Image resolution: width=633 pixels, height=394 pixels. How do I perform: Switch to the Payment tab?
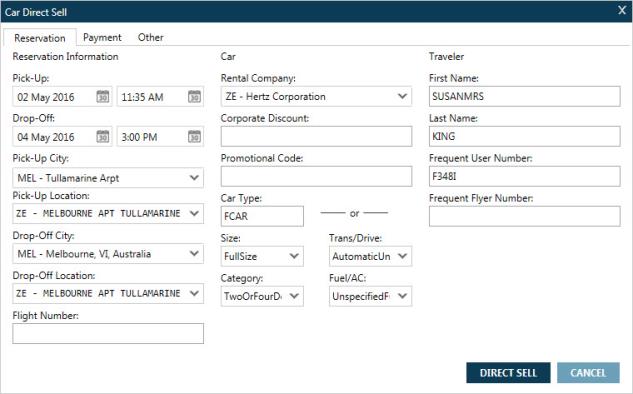[x=102, y=38]
